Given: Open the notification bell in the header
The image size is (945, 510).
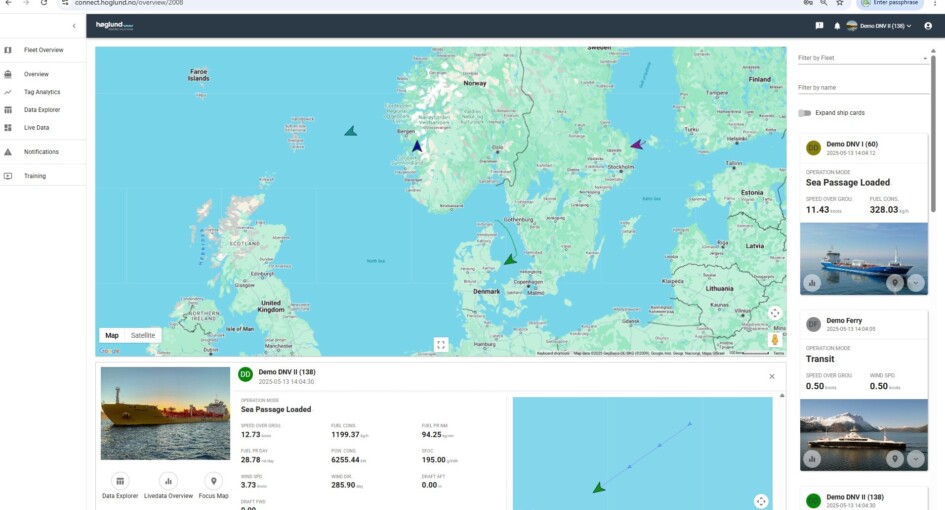Looking at the screenshot, I should 837,26.
